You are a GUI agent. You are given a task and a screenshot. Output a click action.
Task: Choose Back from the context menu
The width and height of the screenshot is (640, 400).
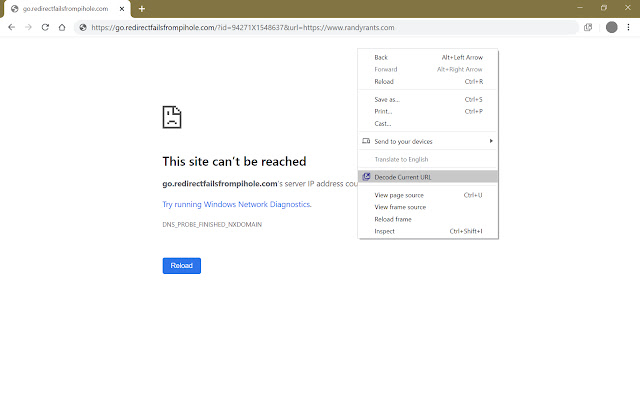[428, 58]
